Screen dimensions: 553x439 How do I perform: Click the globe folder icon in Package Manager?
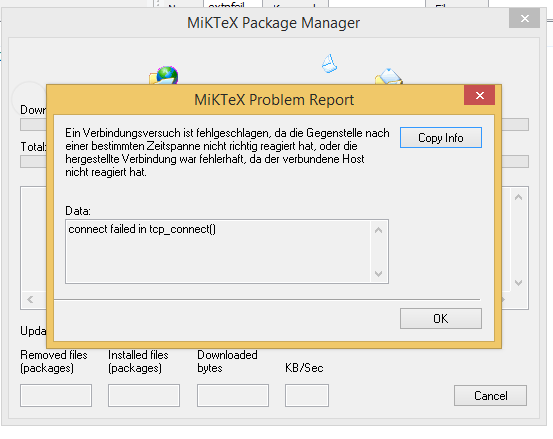[x=164, y=75]
